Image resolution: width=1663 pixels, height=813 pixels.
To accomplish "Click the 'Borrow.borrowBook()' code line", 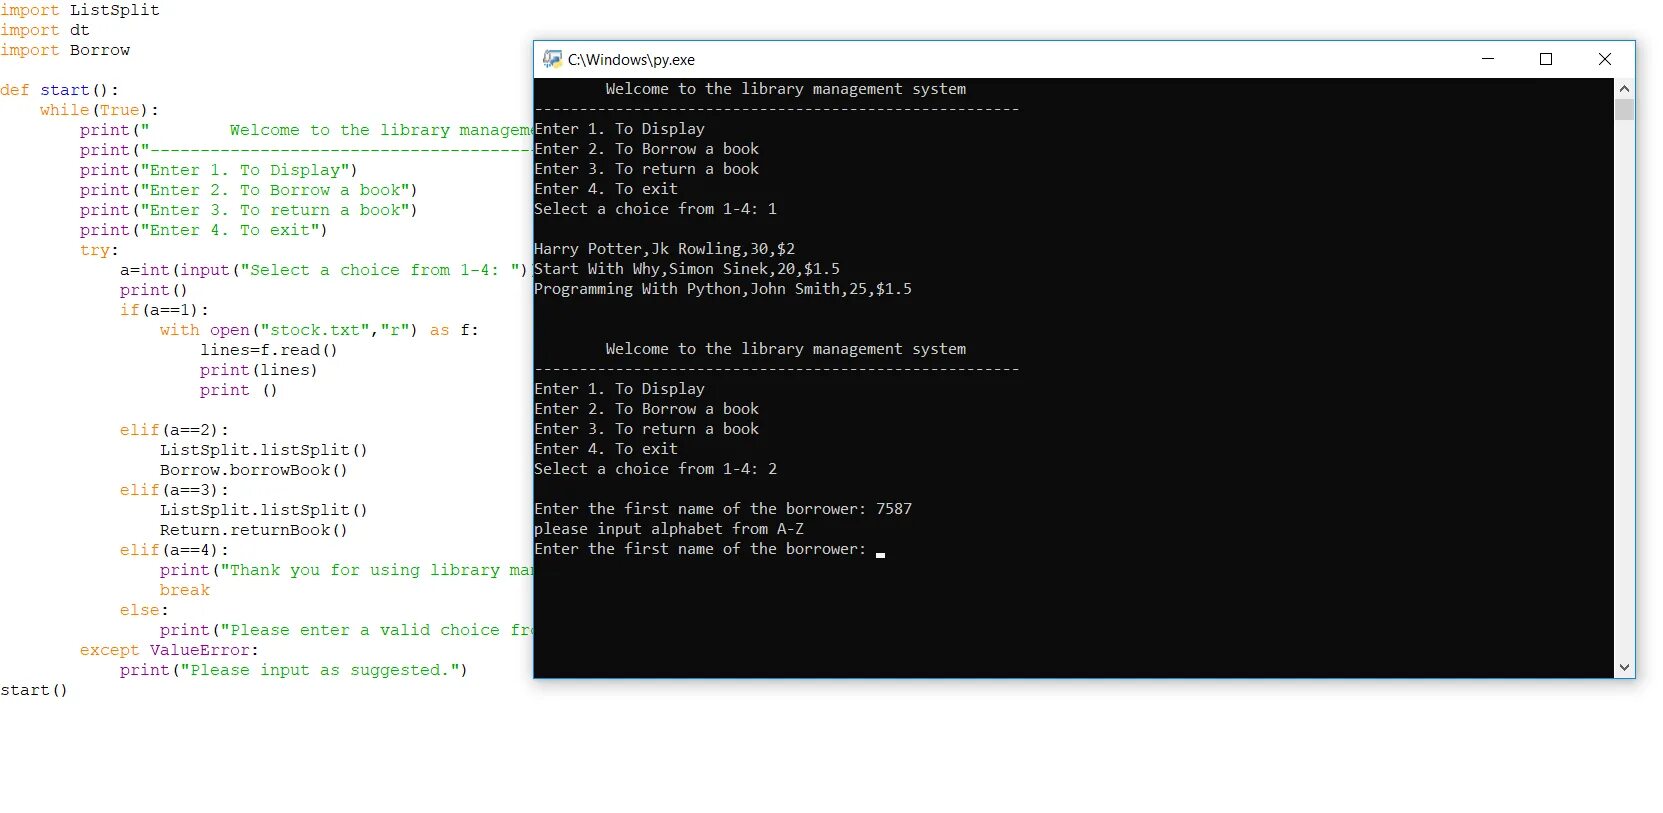I will point(254,470).
